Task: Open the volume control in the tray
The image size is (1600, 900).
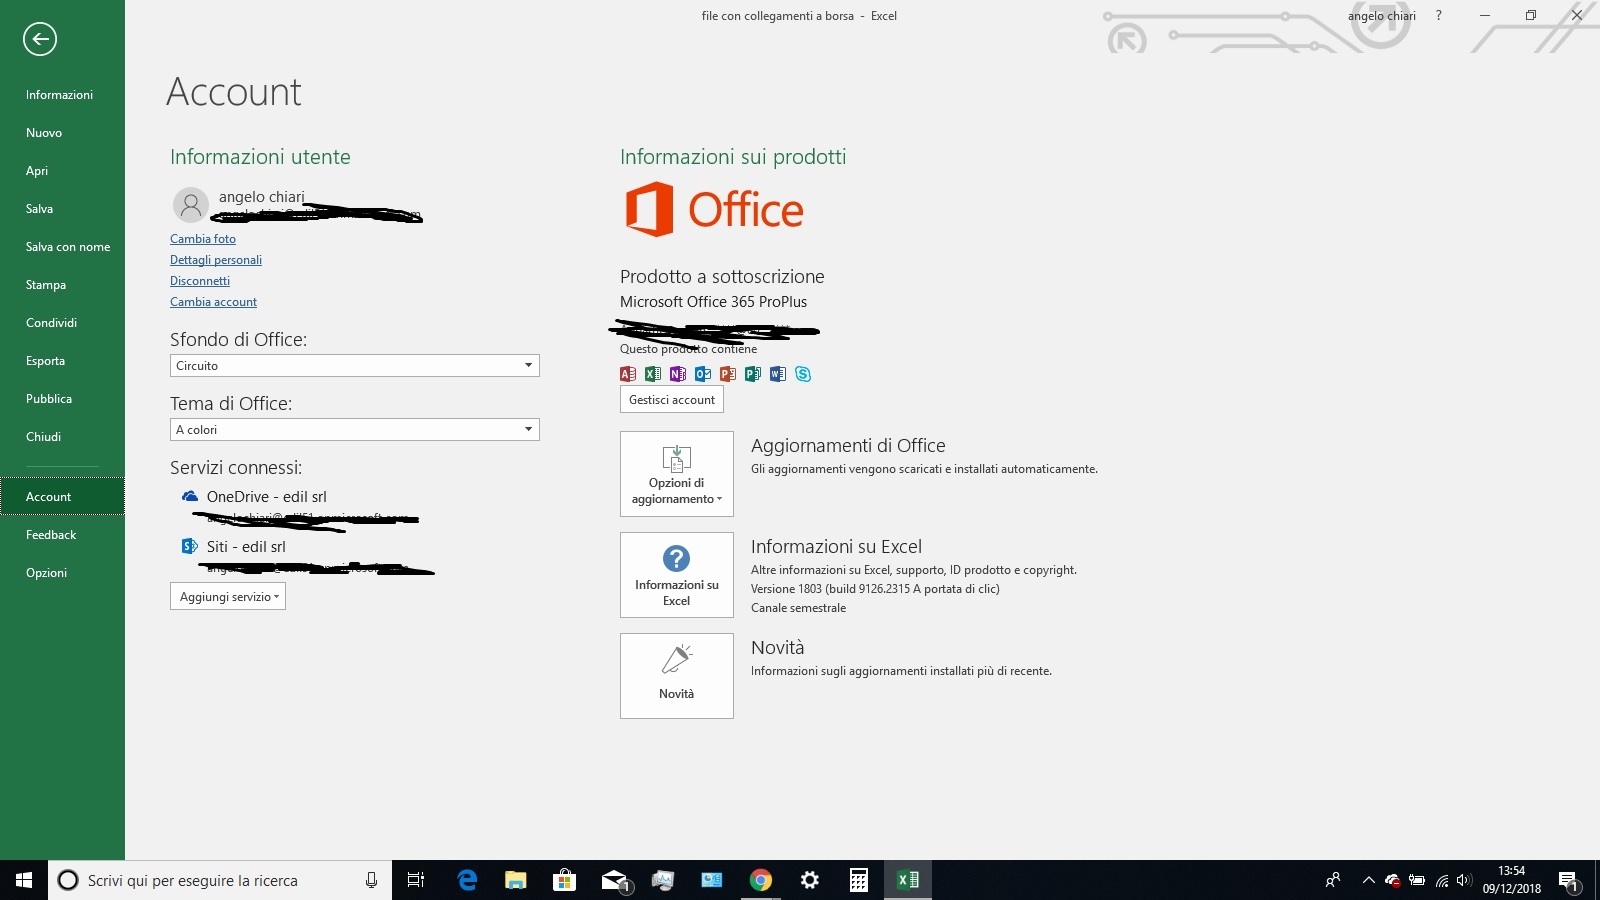Action: click(x=1464, y=880)
